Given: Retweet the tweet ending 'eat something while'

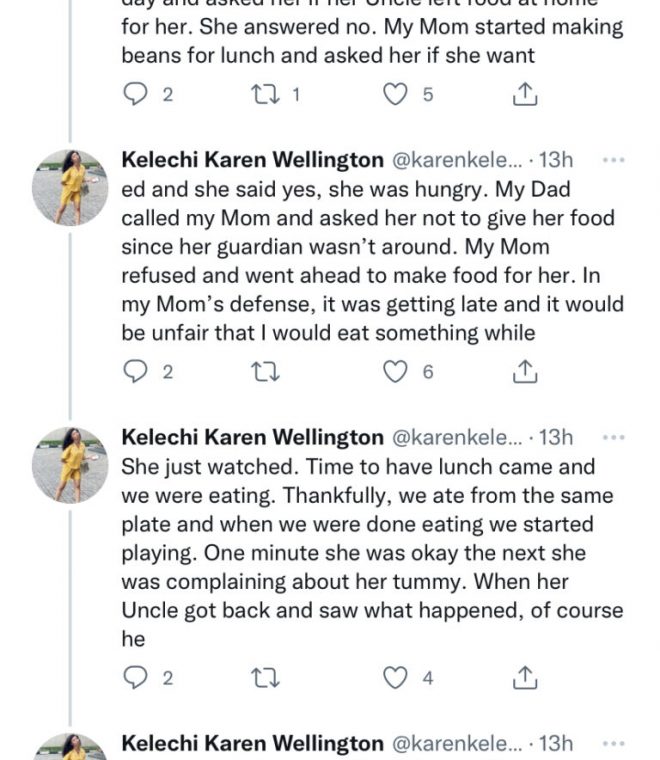Looking at the screenshot, I should pos(264,372).
